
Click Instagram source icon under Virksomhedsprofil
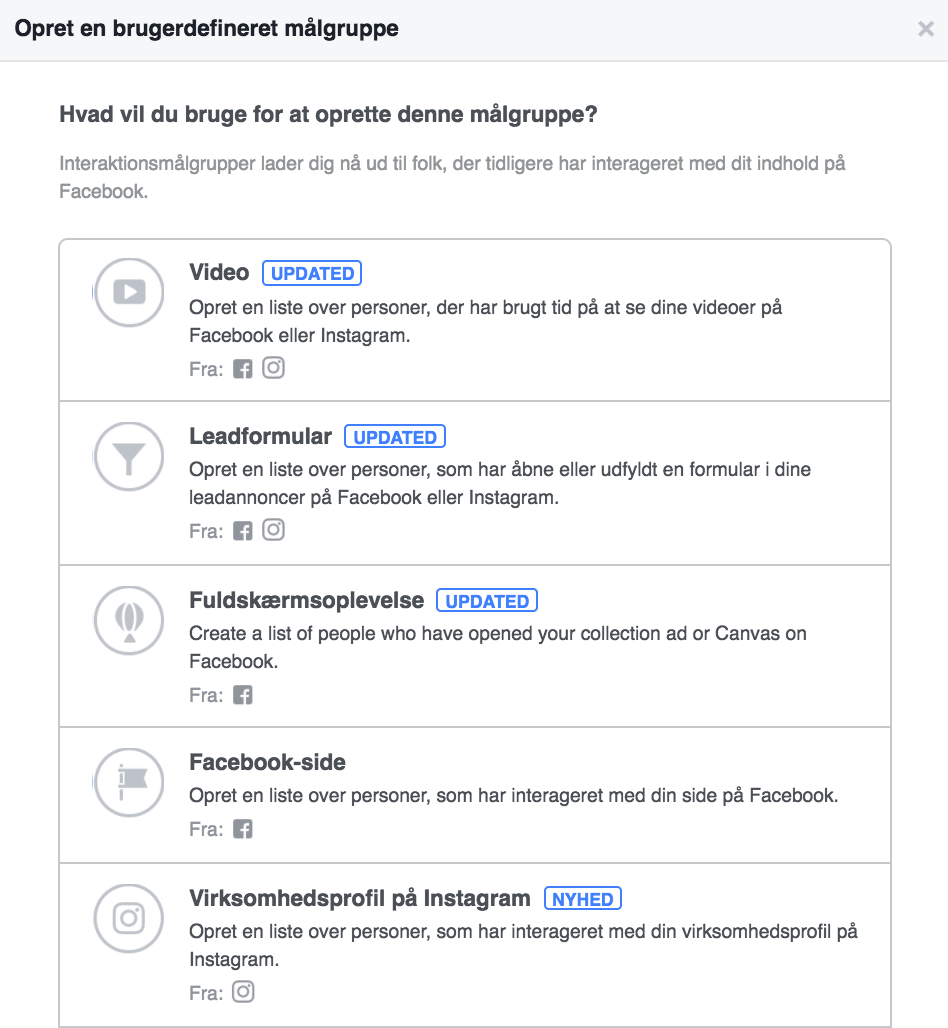click(x=243, y=992)
